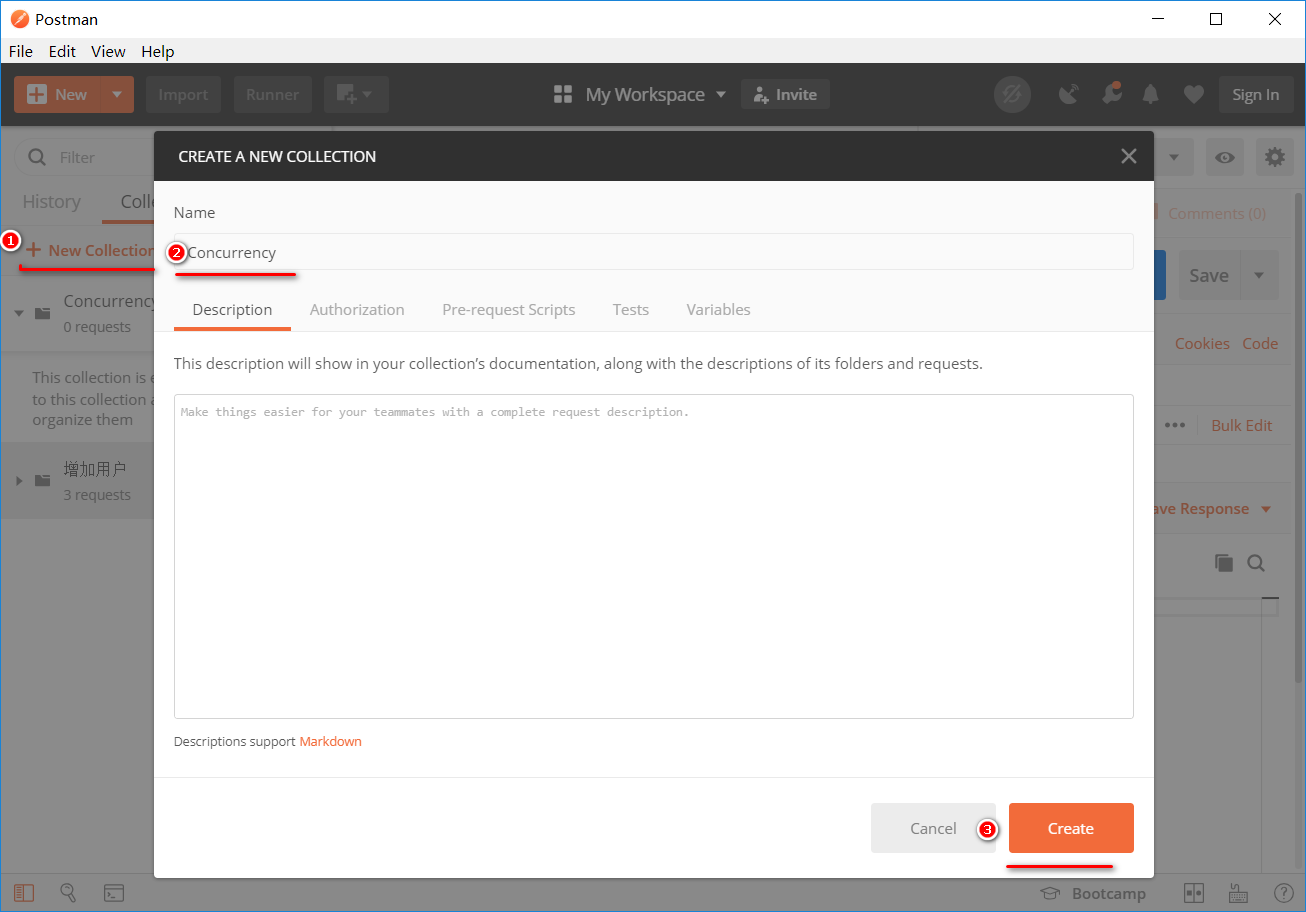Select the 增加用户 collection folder icon
Screen dimensions: 1306x912
43,481
